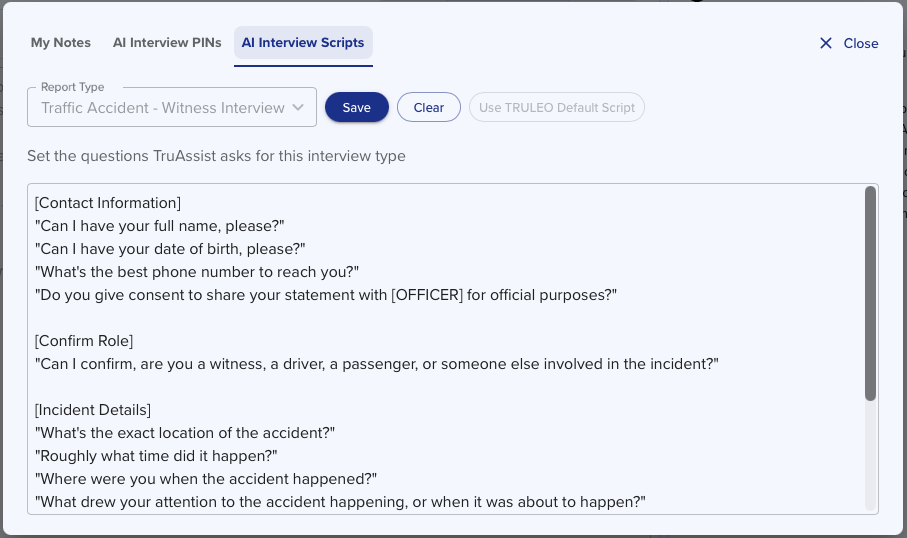Open the Report Type dropdown
The height and width of the screenshot is (538, 907).
(x=163, y=108)
